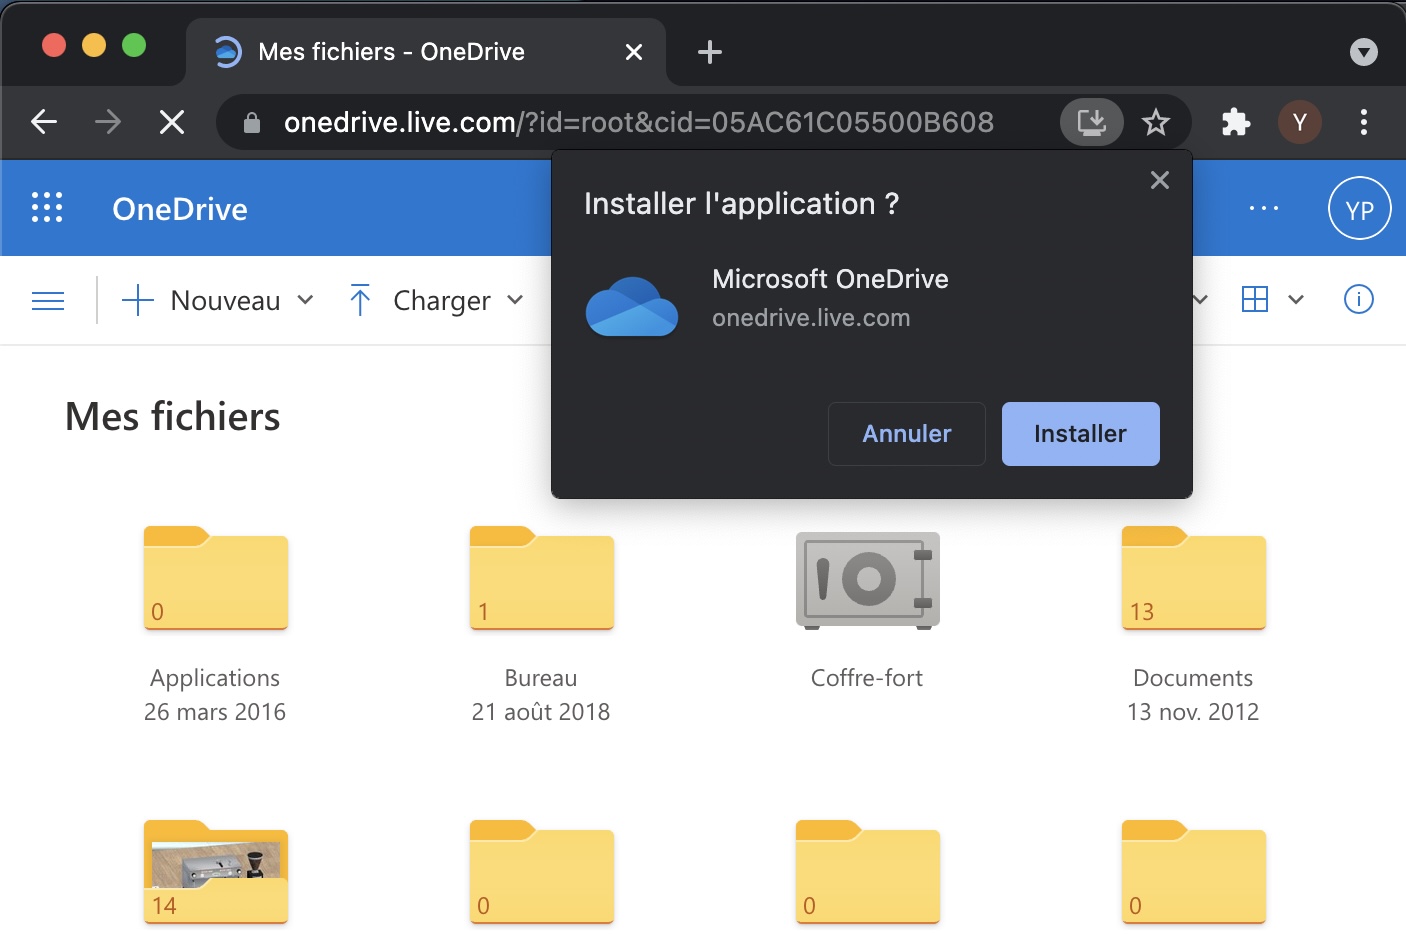Click the Installer button
The image size is (1406, 934).
point(1080,434)
